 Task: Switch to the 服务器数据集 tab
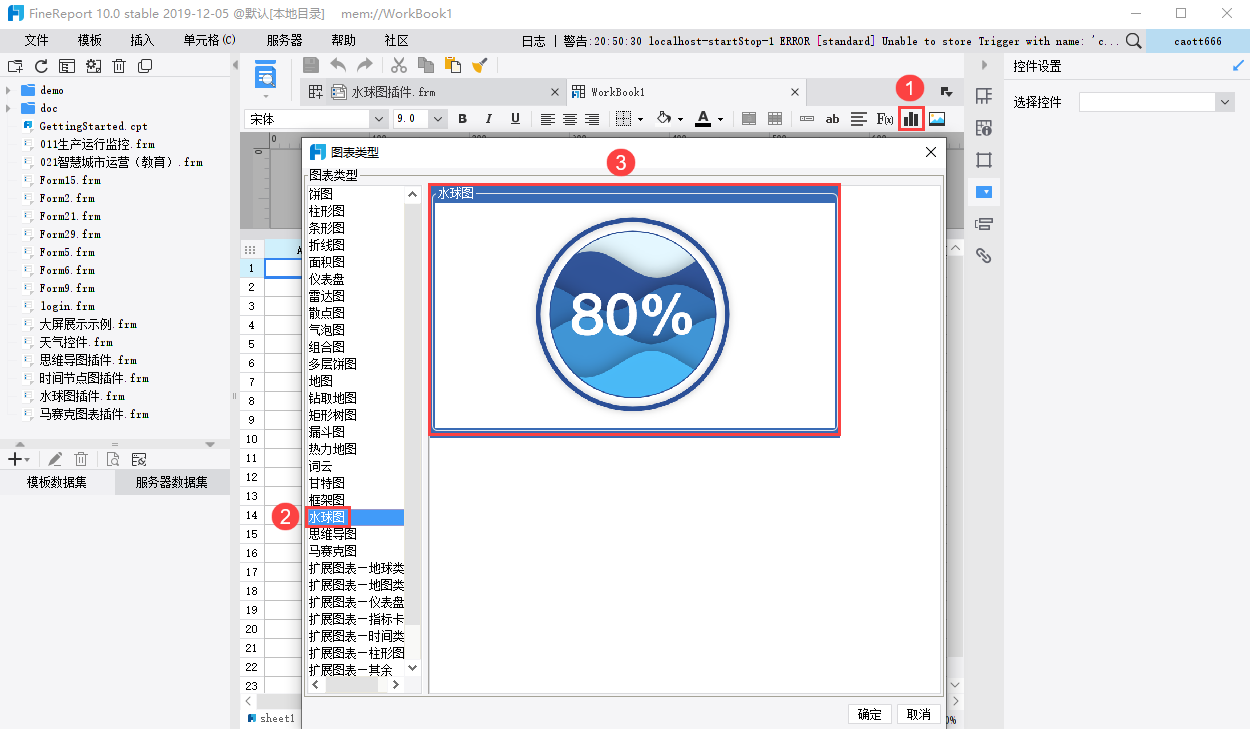172,482
